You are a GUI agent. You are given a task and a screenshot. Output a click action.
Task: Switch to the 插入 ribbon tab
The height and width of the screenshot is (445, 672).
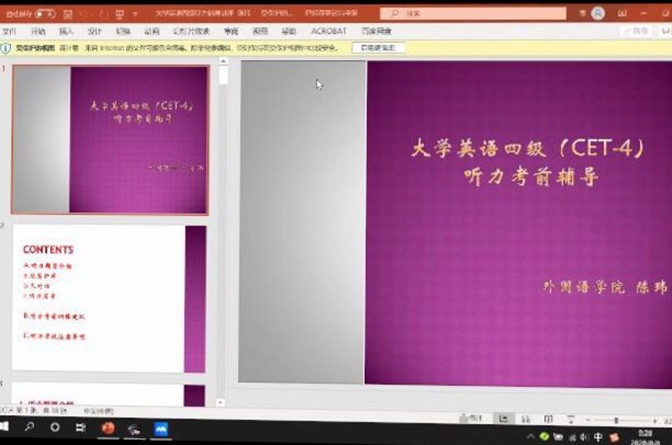point(66,31)
